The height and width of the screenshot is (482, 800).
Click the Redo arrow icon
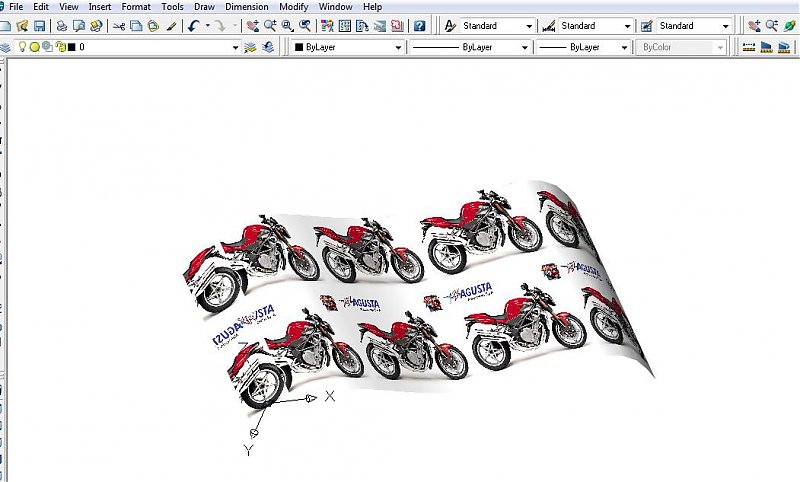[x=220, y=26]
